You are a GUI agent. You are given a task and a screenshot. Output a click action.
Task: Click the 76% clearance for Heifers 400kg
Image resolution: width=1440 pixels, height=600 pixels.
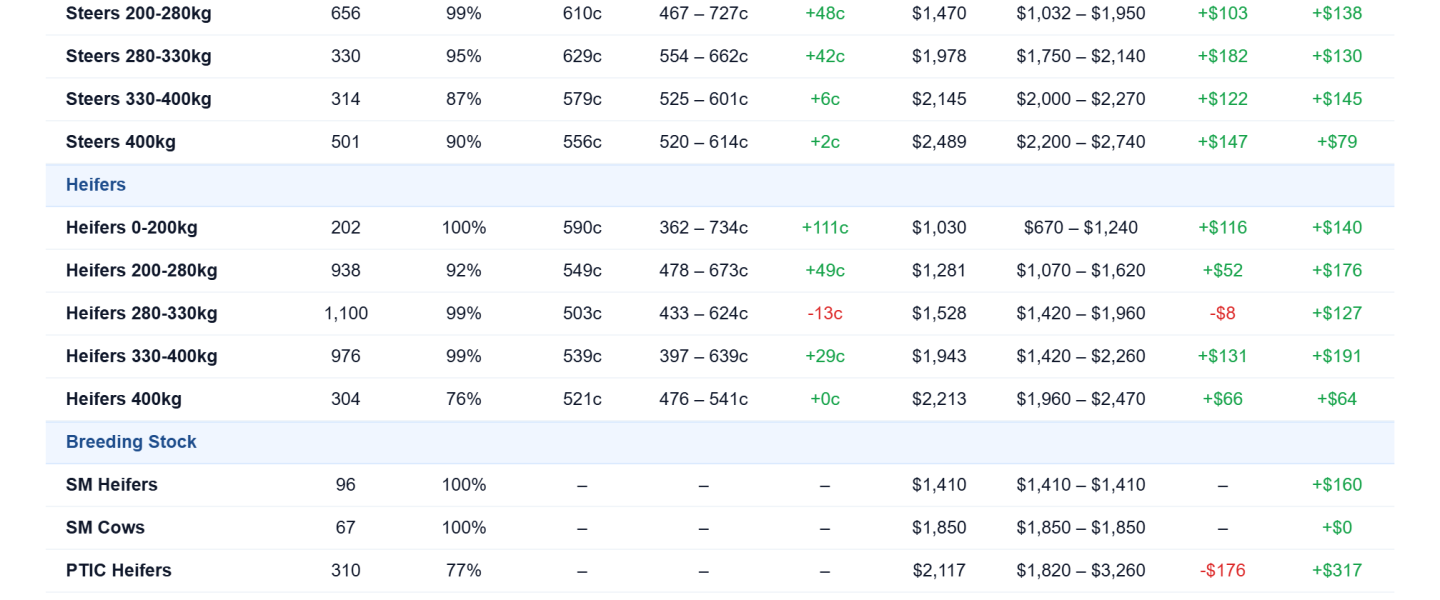(x=464, y=399)
